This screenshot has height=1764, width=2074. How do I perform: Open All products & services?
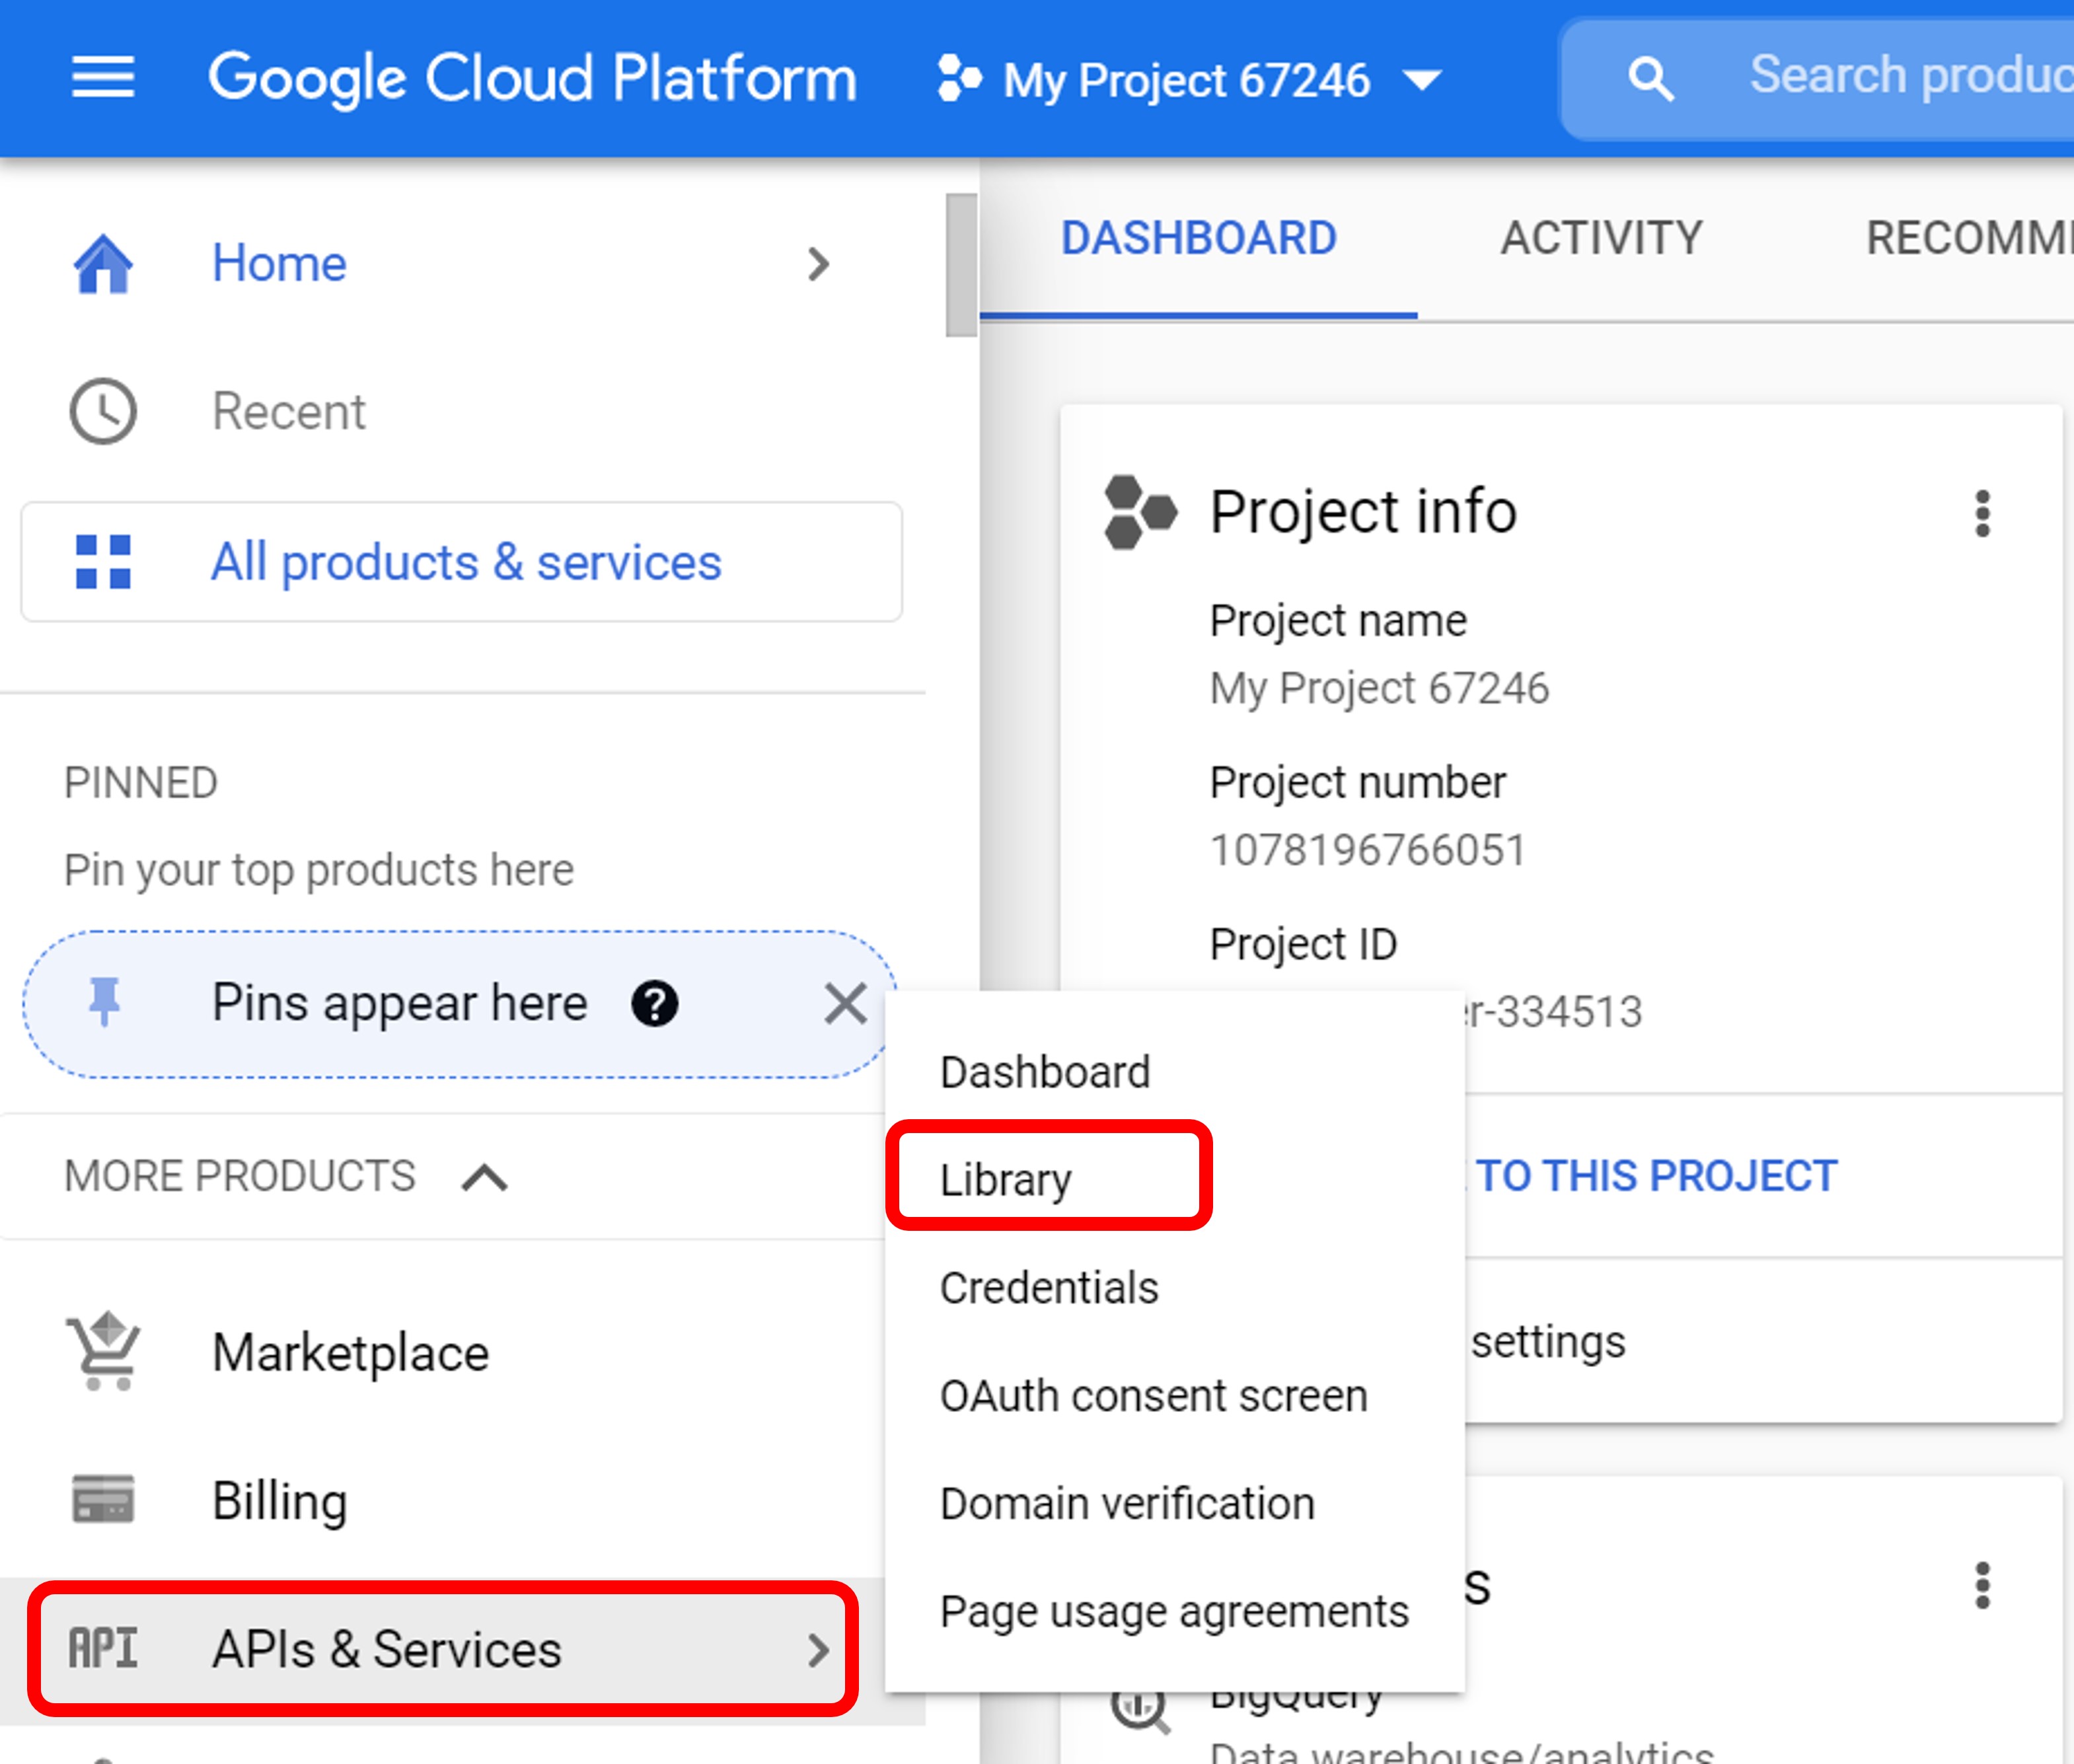click(x=461, y=562)
